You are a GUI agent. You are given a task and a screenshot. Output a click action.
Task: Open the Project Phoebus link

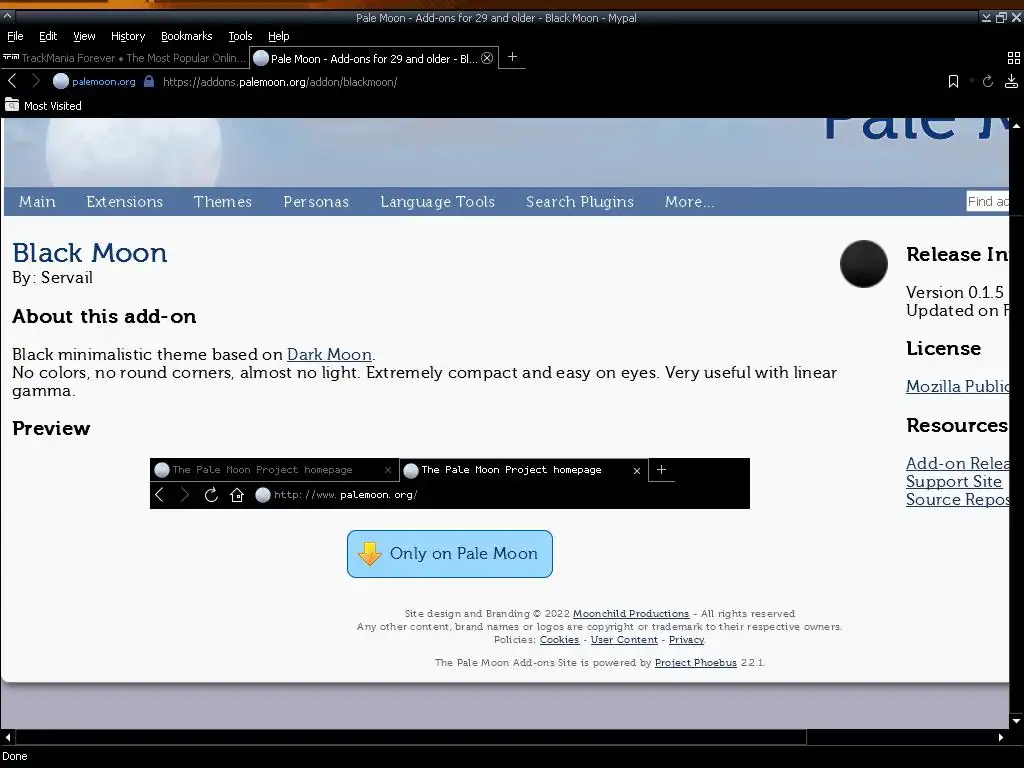point(696,663)
